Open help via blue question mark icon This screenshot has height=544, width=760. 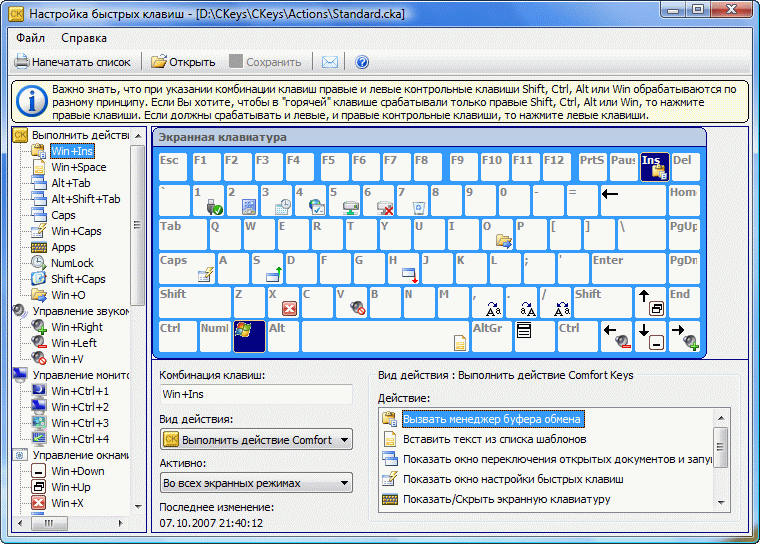coord(362,62)
